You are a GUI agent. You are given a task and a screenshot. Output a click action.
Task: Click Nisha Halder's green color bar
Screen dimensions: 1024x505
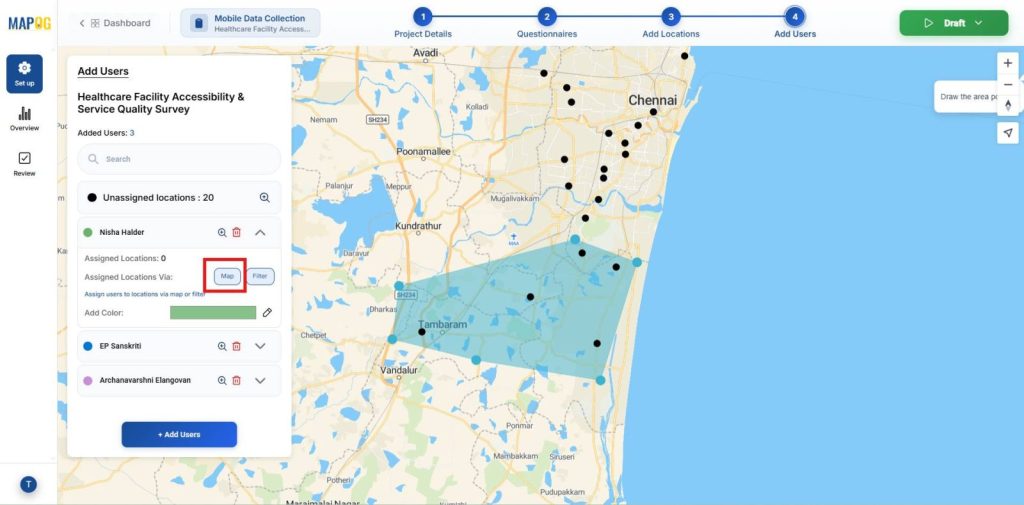tap(213, 313)
